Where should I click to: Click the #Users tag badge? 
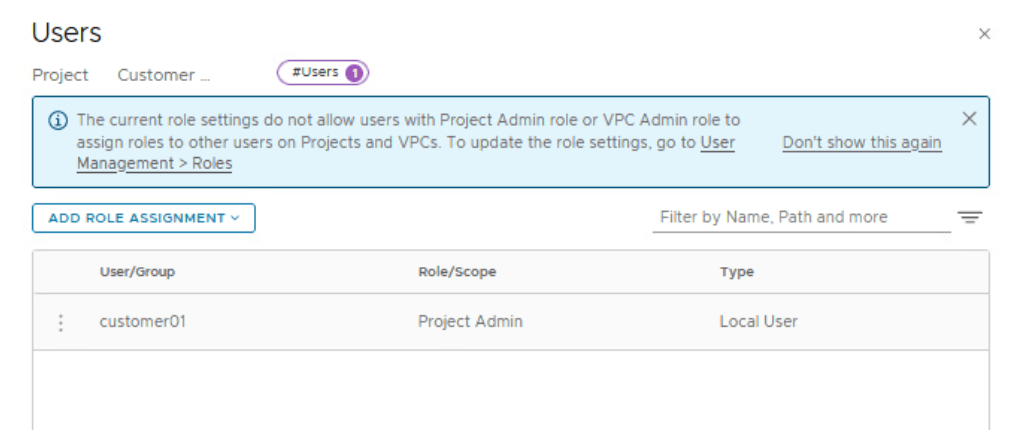pos(322,73)
